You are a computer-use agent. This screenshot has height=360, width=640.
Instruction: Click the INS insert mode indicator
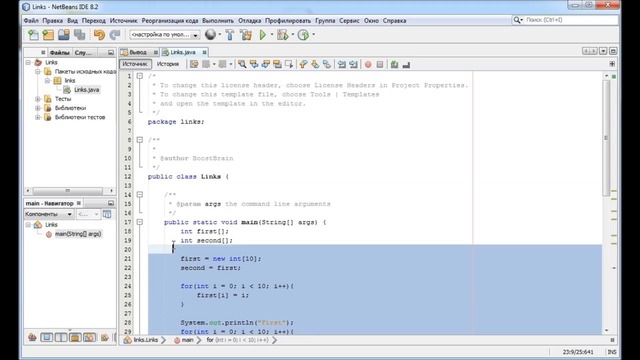click(x=612, y=352)
